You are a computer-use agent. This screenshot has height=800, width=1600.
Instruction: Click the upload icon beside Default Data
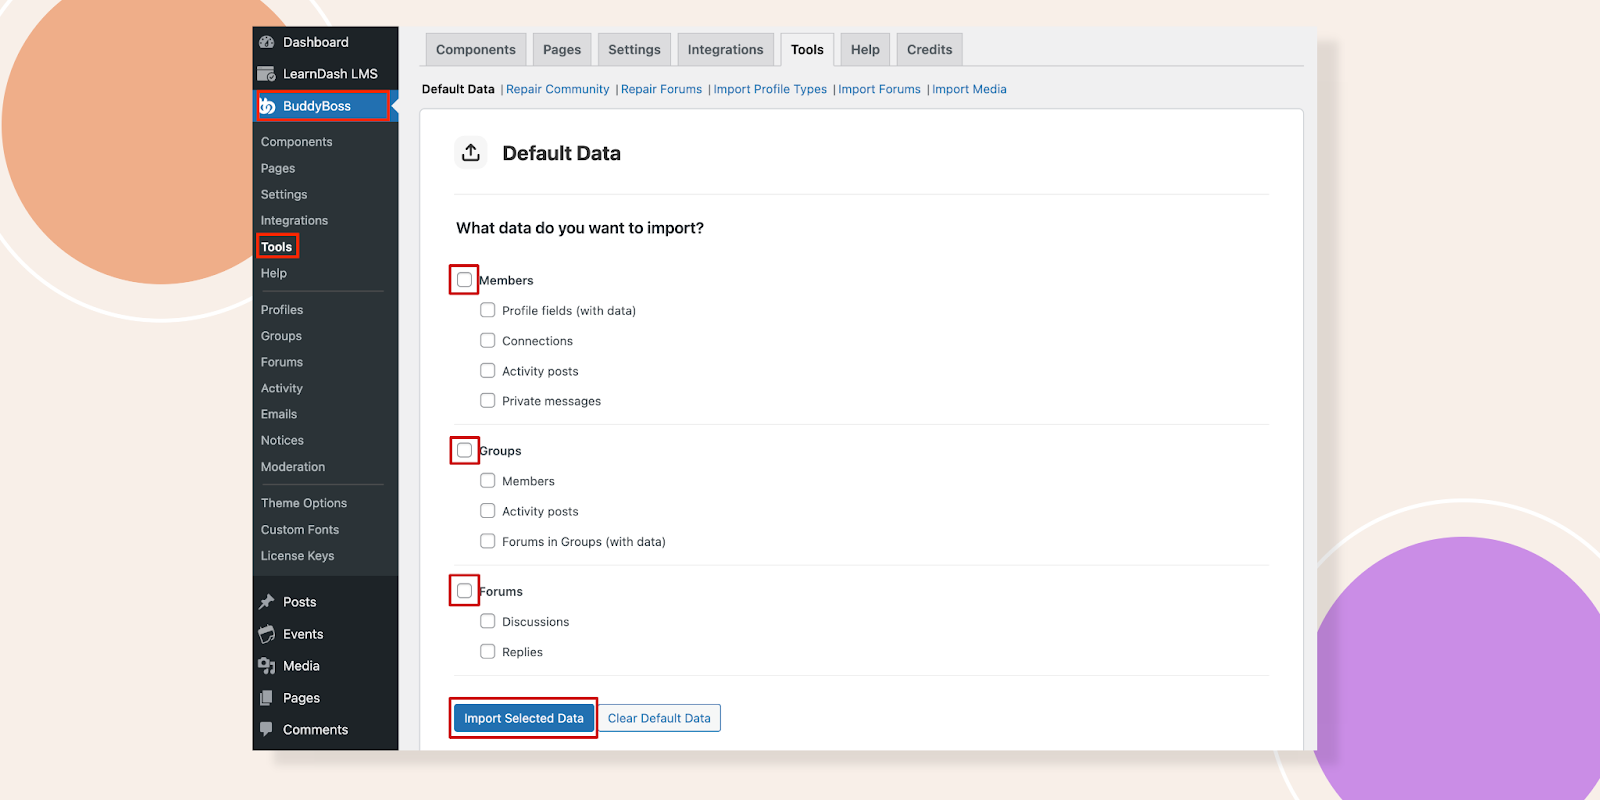[471, 153]
